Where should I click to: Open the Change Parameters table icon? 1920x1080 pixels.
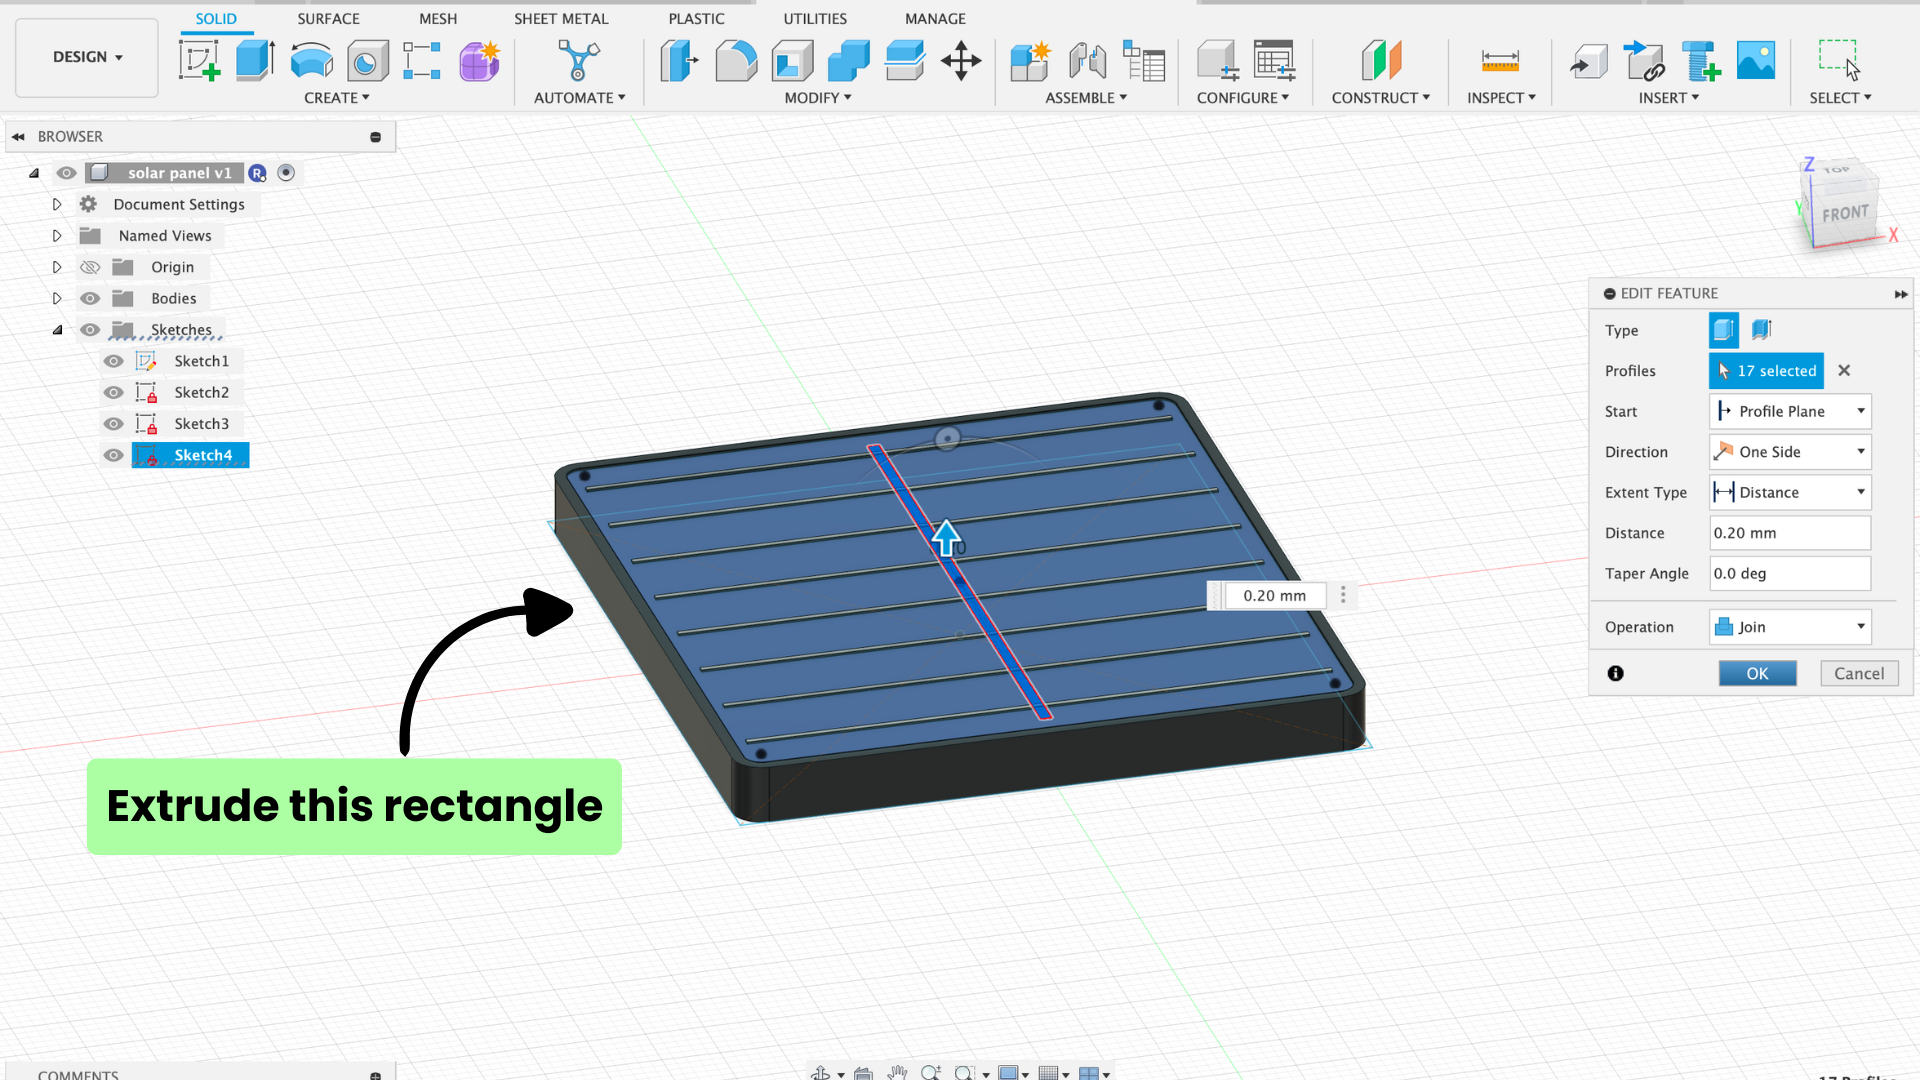1144,61
